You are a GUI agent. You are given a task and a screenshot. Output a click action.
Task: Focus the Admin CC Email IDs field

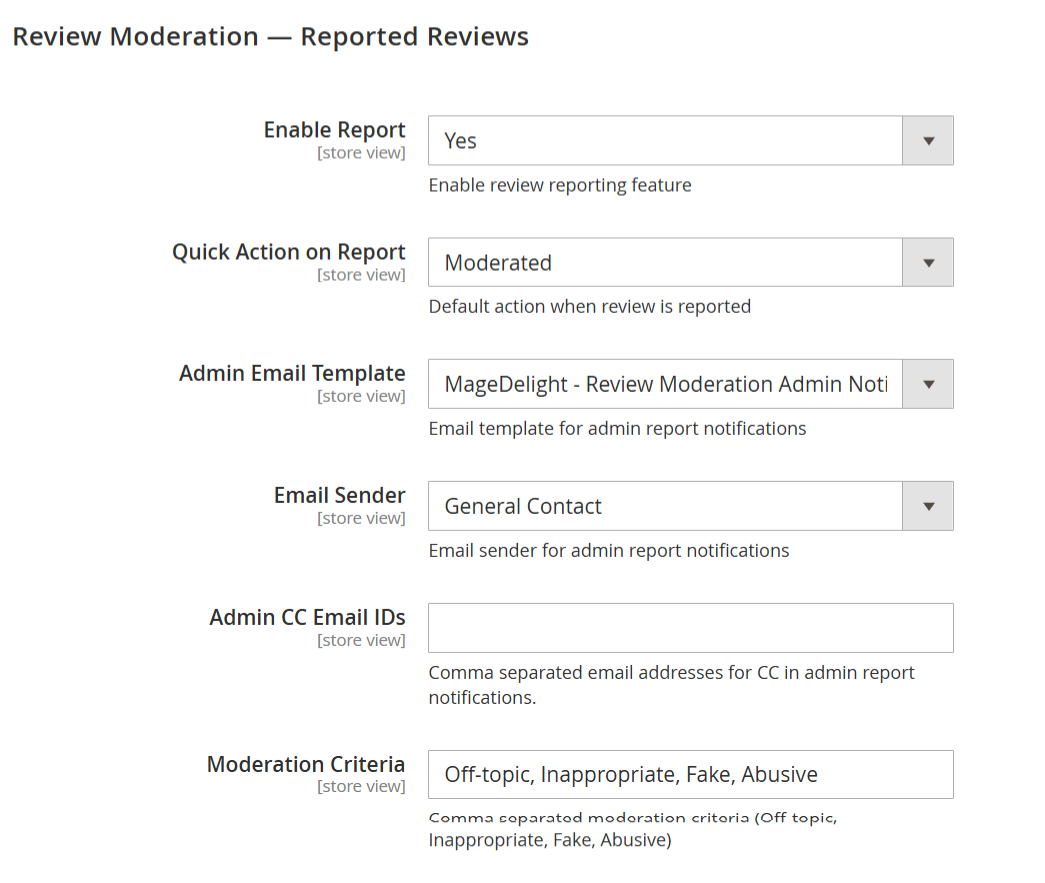[x=690, y=628]
